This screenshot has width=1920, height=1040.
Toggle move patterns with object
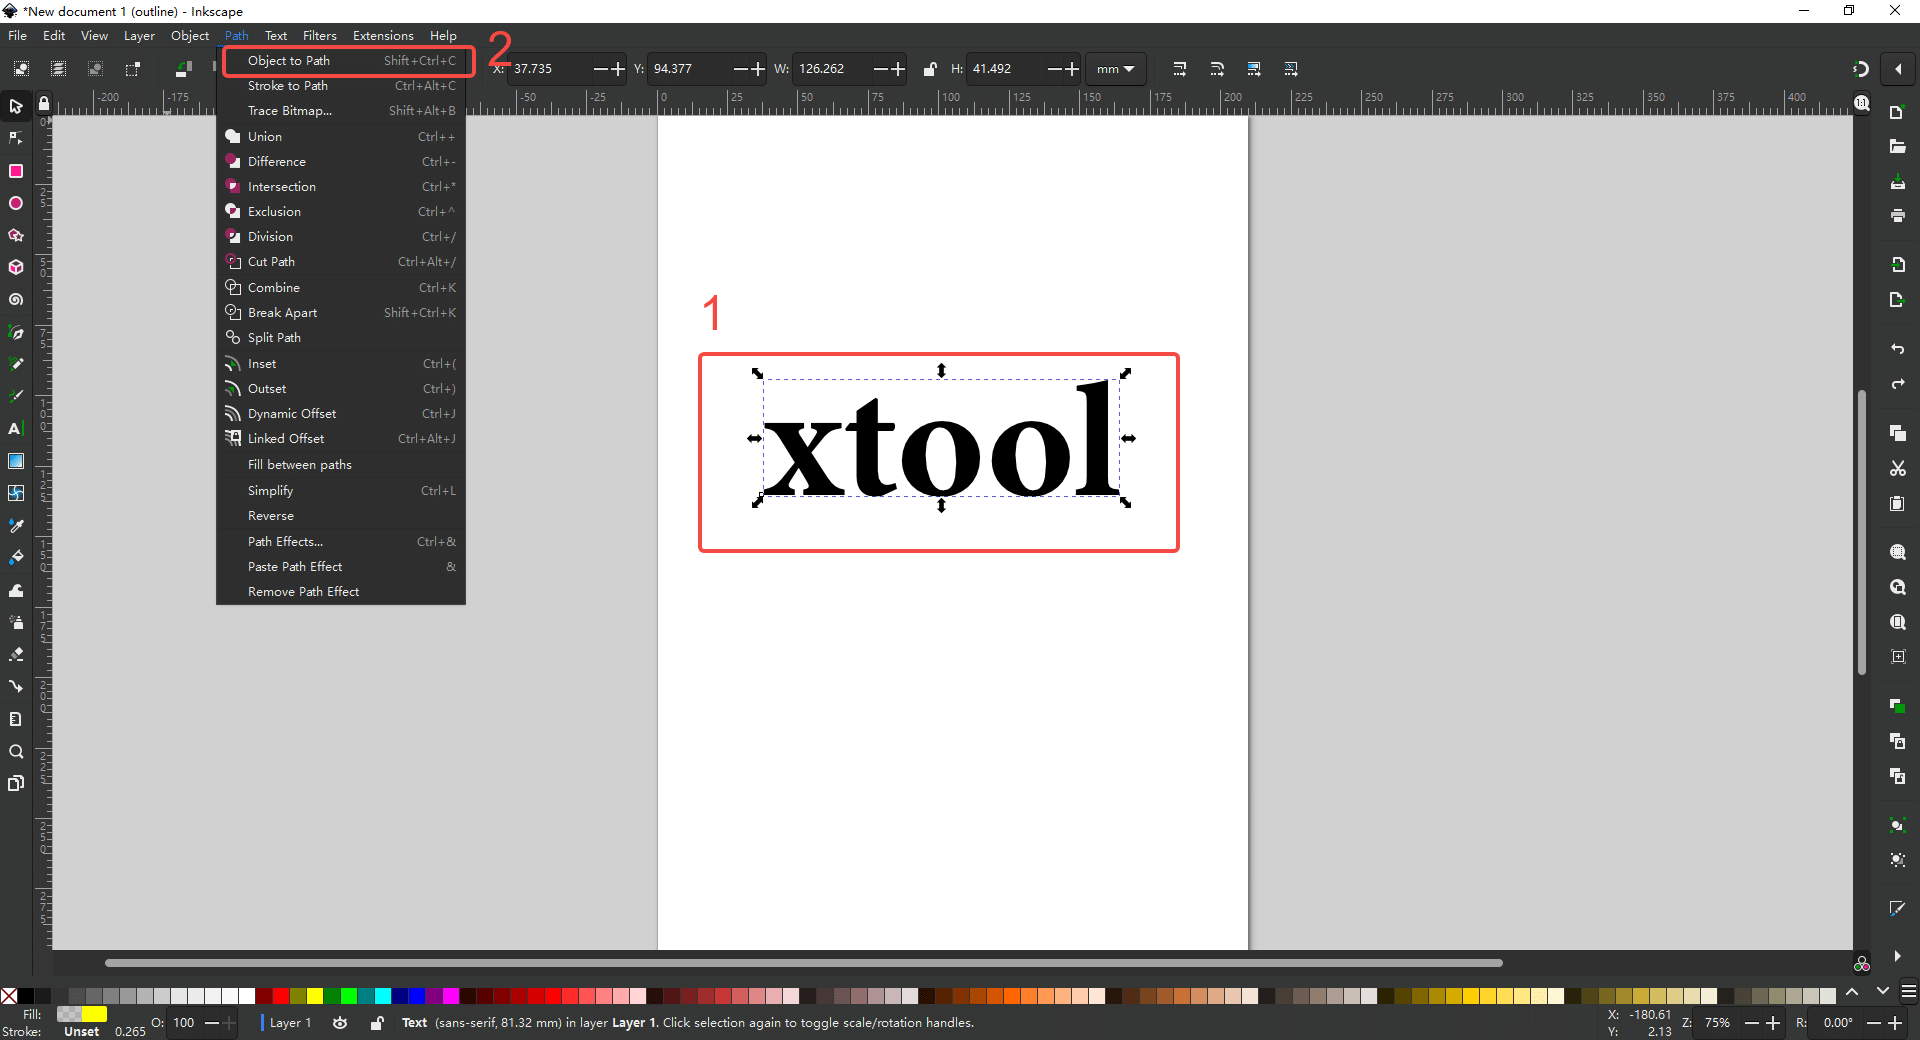click(x=1291, y=69)
